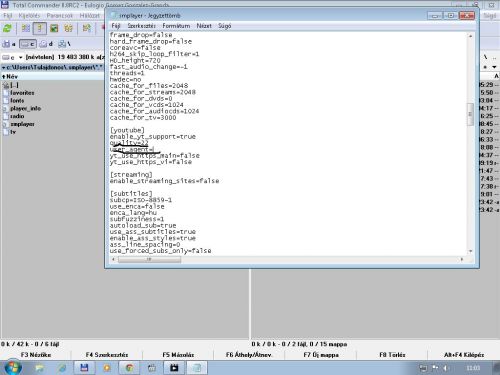Open Notepad Fájl menu
This screenshot has width=500, height=375.
point(116,26)
